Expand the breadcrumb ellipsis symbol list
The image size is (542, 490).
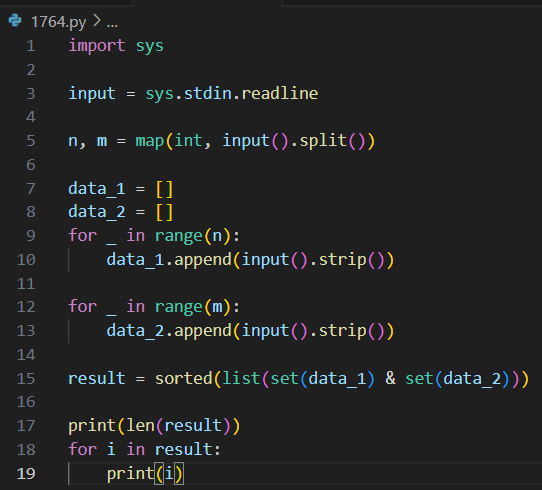click(112, 25)
